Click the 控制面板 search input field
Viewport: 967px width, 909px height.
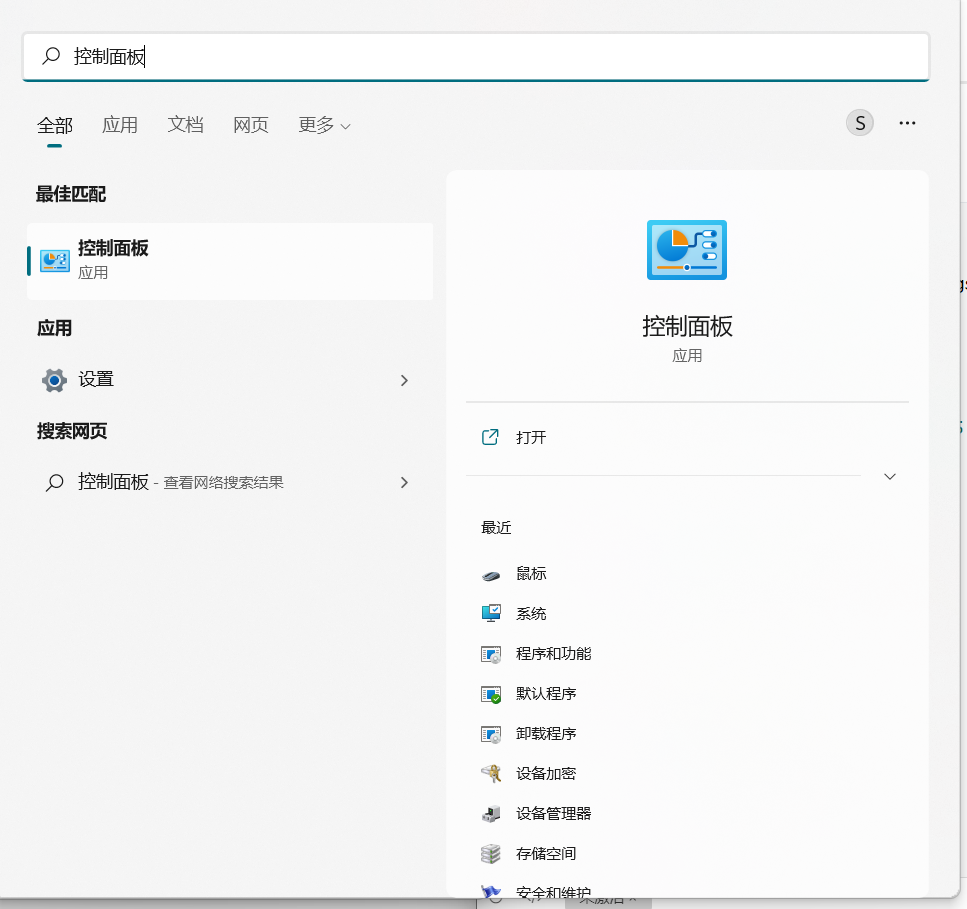(x=476, y=56)
